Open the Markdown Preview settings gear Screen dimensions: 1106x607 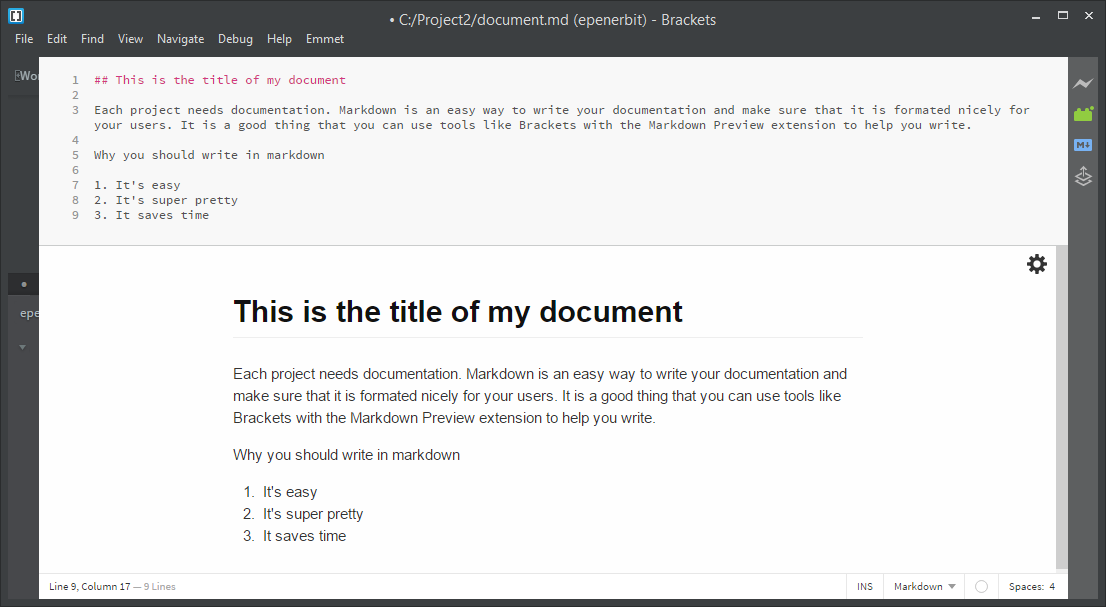click(1036, 263)
